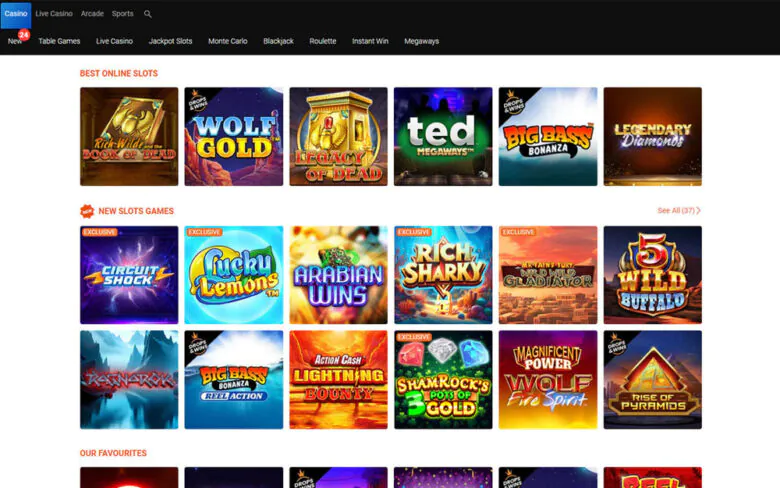This screenshot has height=488, width=780.
Task: Open the Megaways category
Action: pyautogui.click(x=421, y=41)
